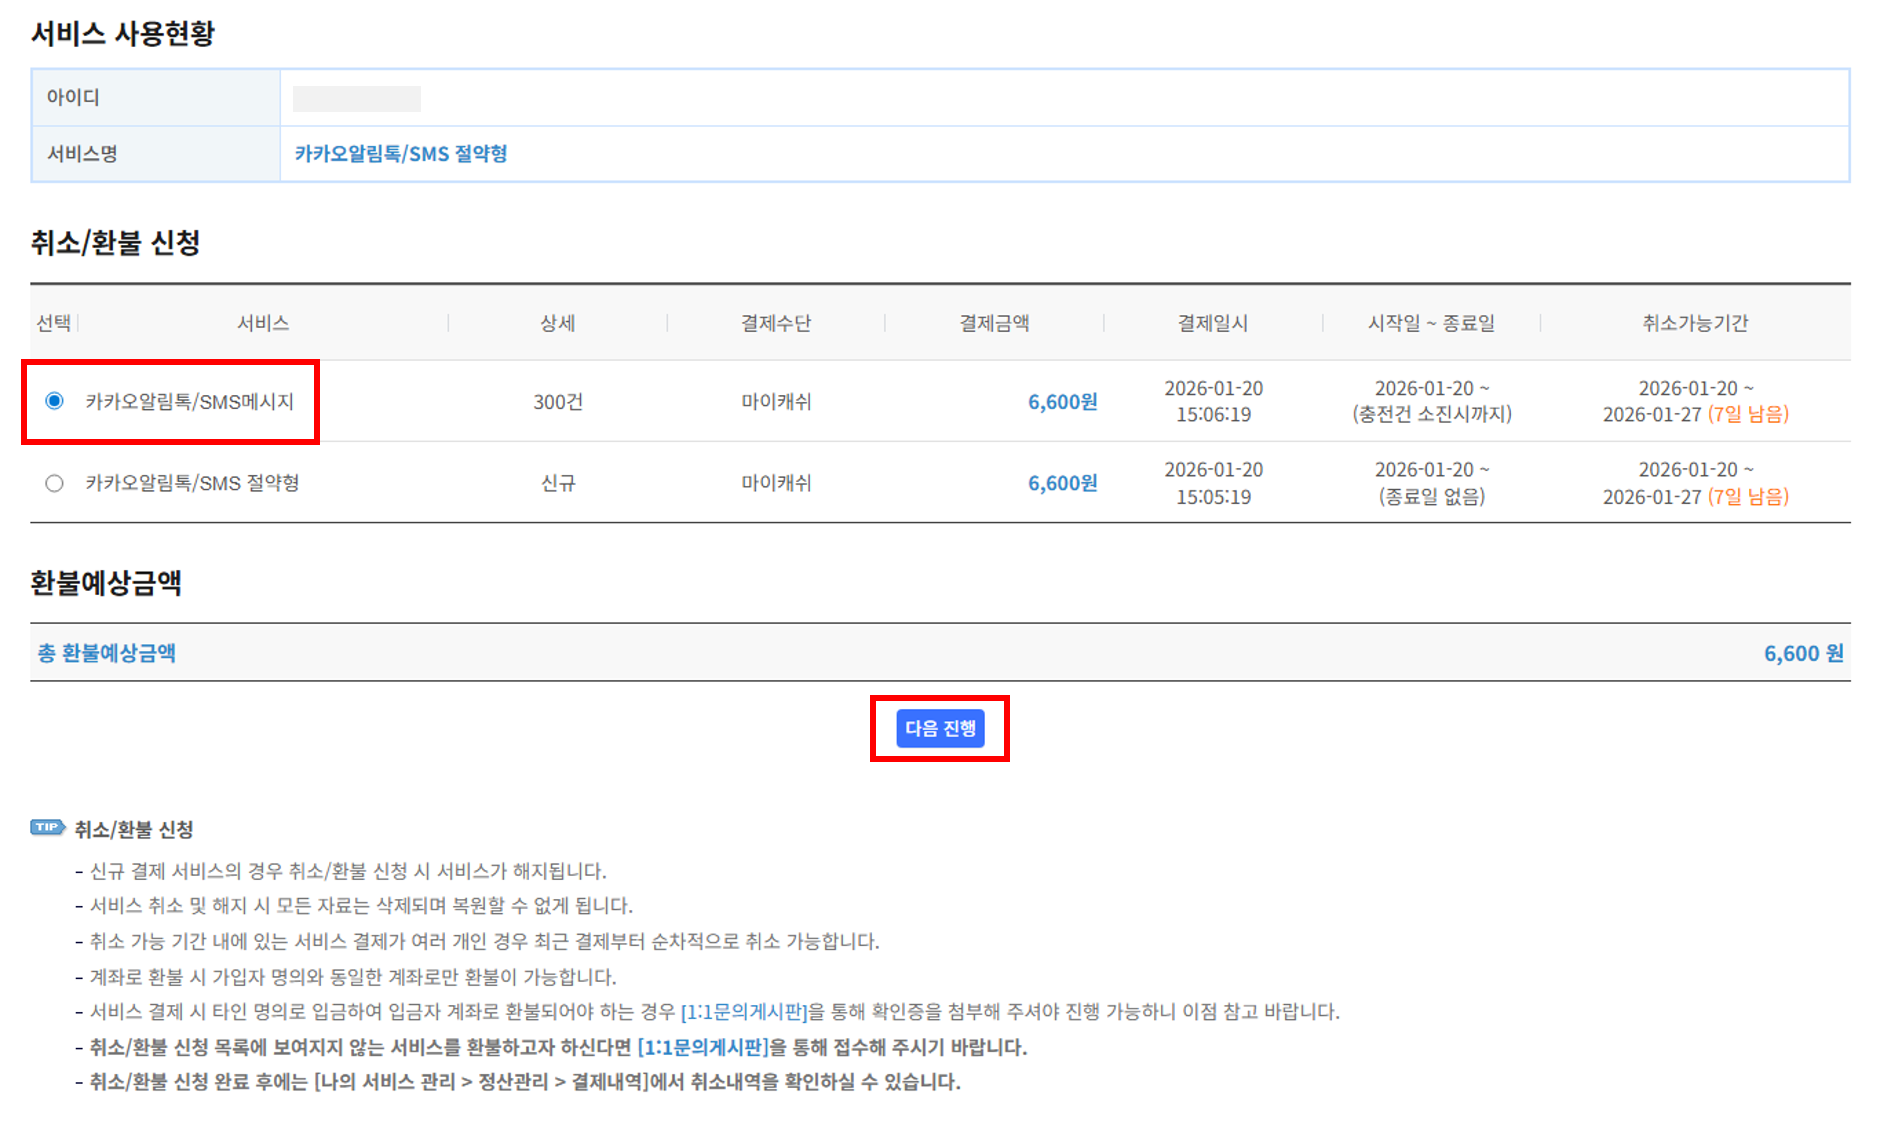Click 6,600원 amount in the 300건 row
The width and height of the screenshot is (1880, 1125).
[x=1062, y=401]
